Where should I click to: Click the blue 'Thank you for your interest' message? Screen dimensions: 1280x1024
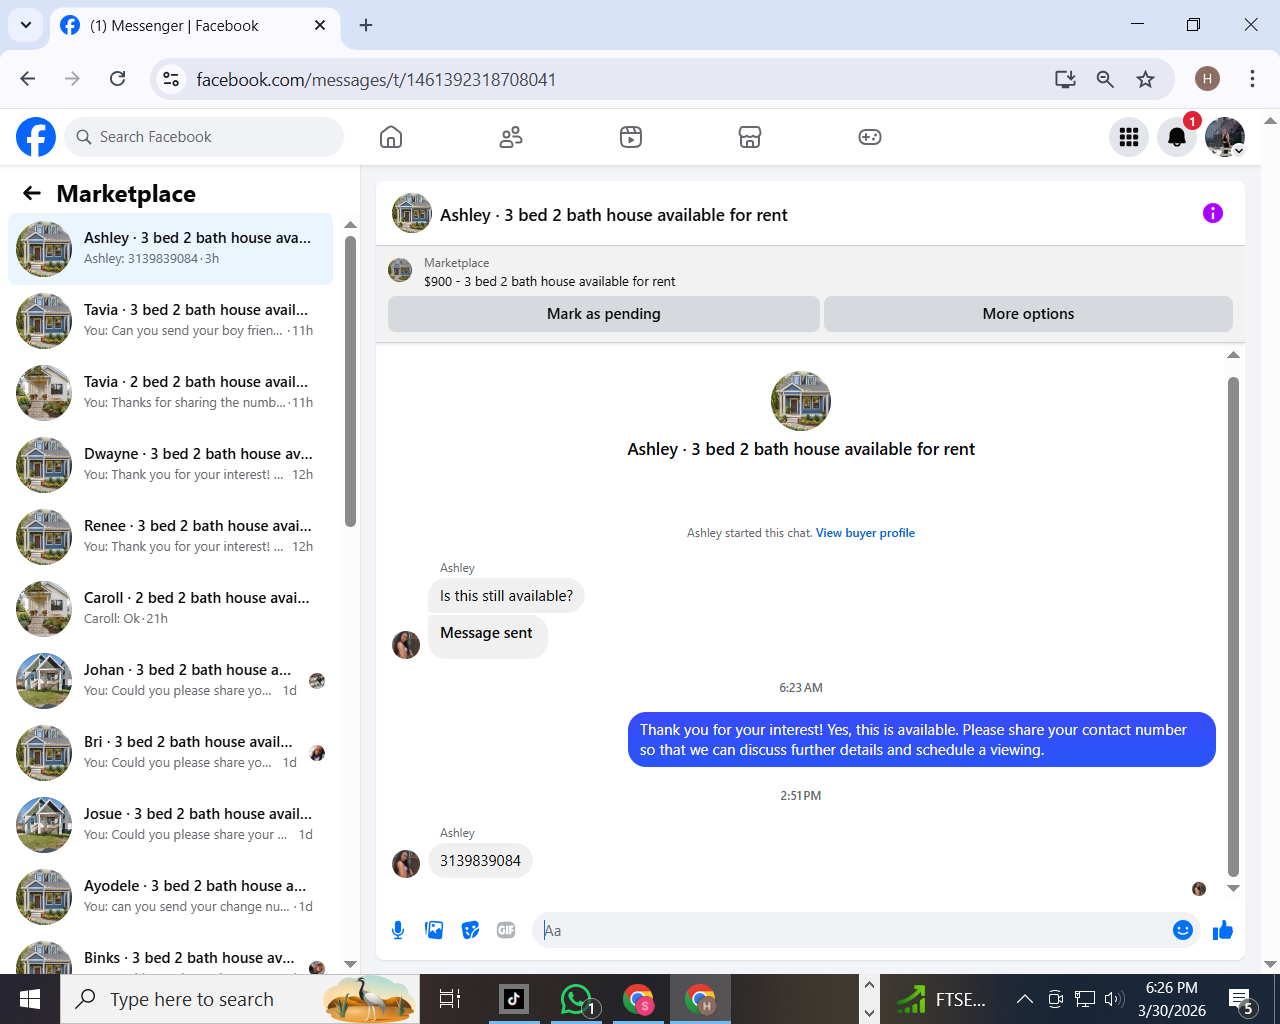click(x=922, y=740)
